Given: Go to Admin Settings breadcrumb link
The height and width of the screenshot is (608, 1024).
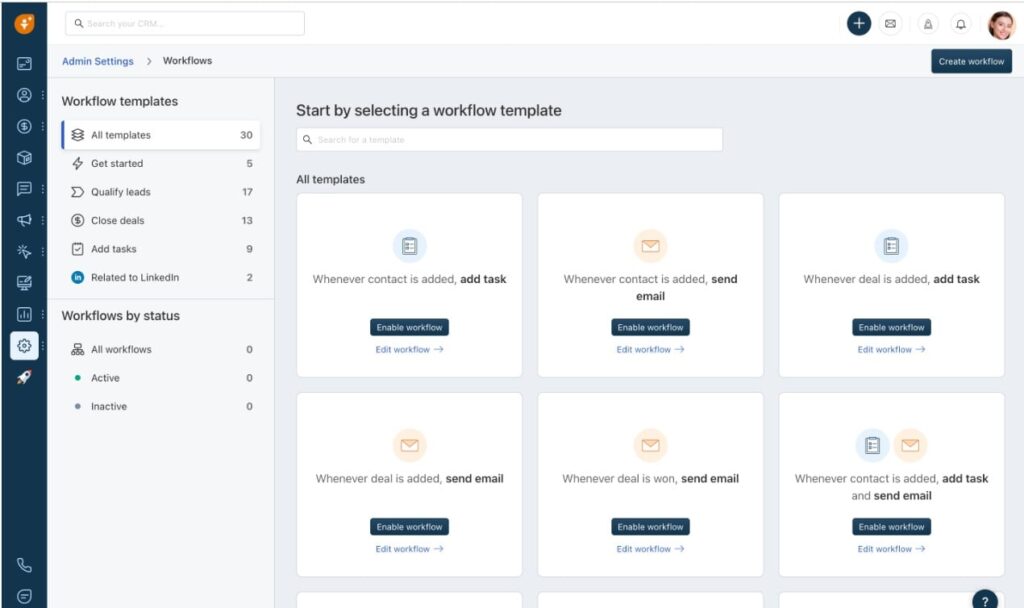Looking at the screenshot, I should coord(98,61).
